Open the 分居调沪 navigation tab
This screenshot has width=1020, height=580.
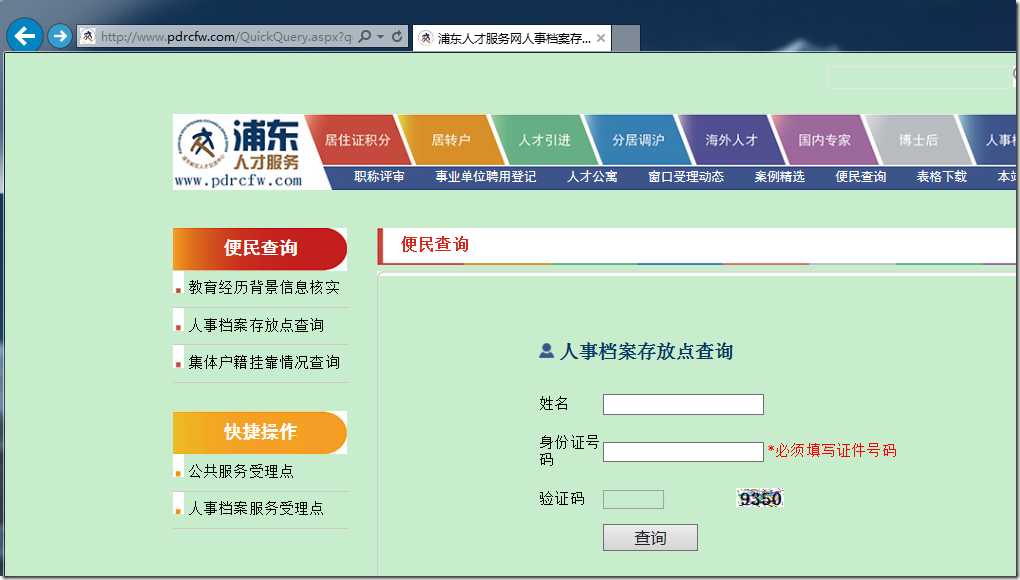[638, 140]
